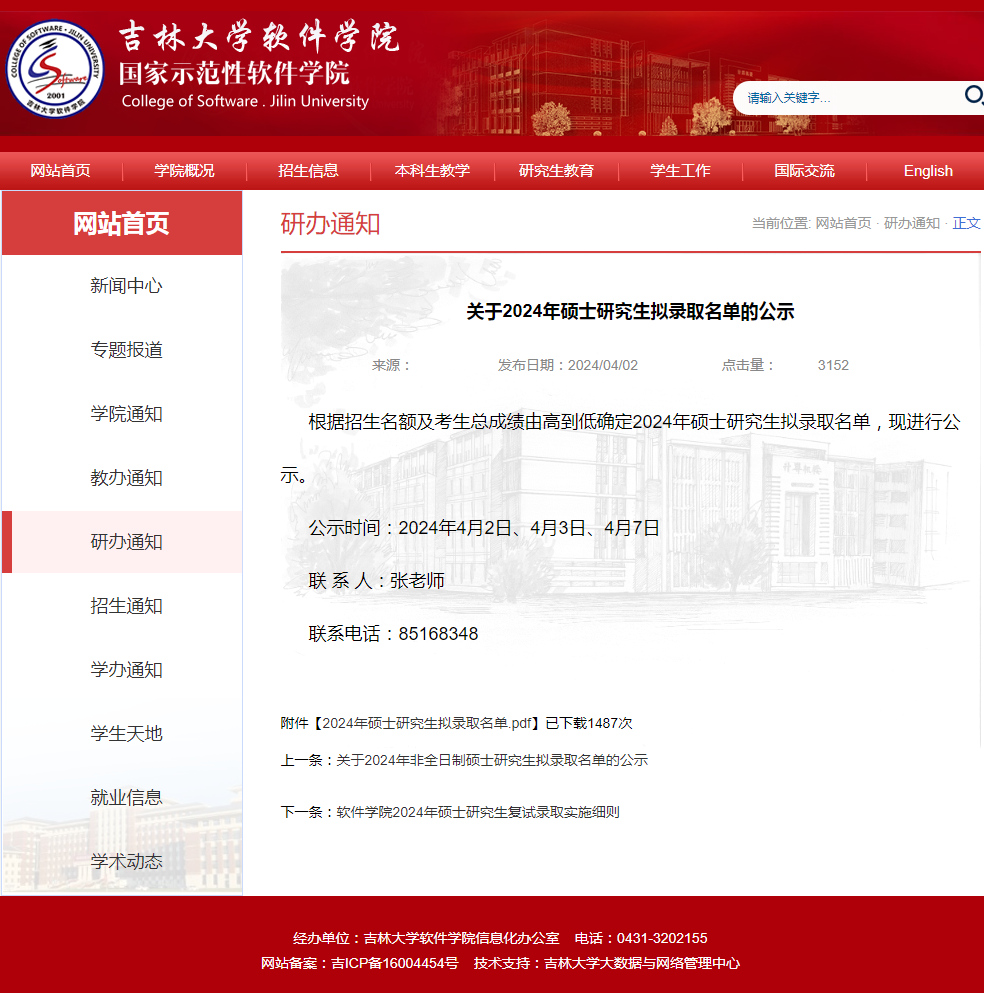Image resolution: width=984 pixels, height=993 pixels.
Task: Open the 国际交流 navigation item
Action: 804,171
